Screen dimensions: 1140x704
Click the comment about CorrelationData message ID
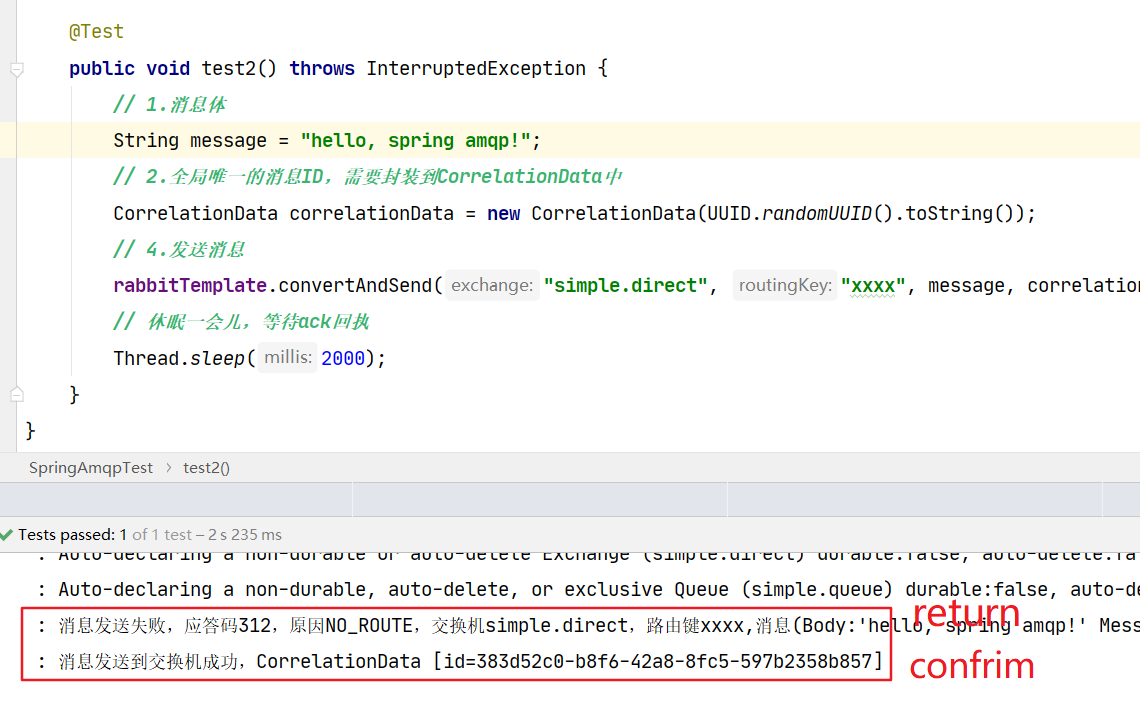point(368,177)
